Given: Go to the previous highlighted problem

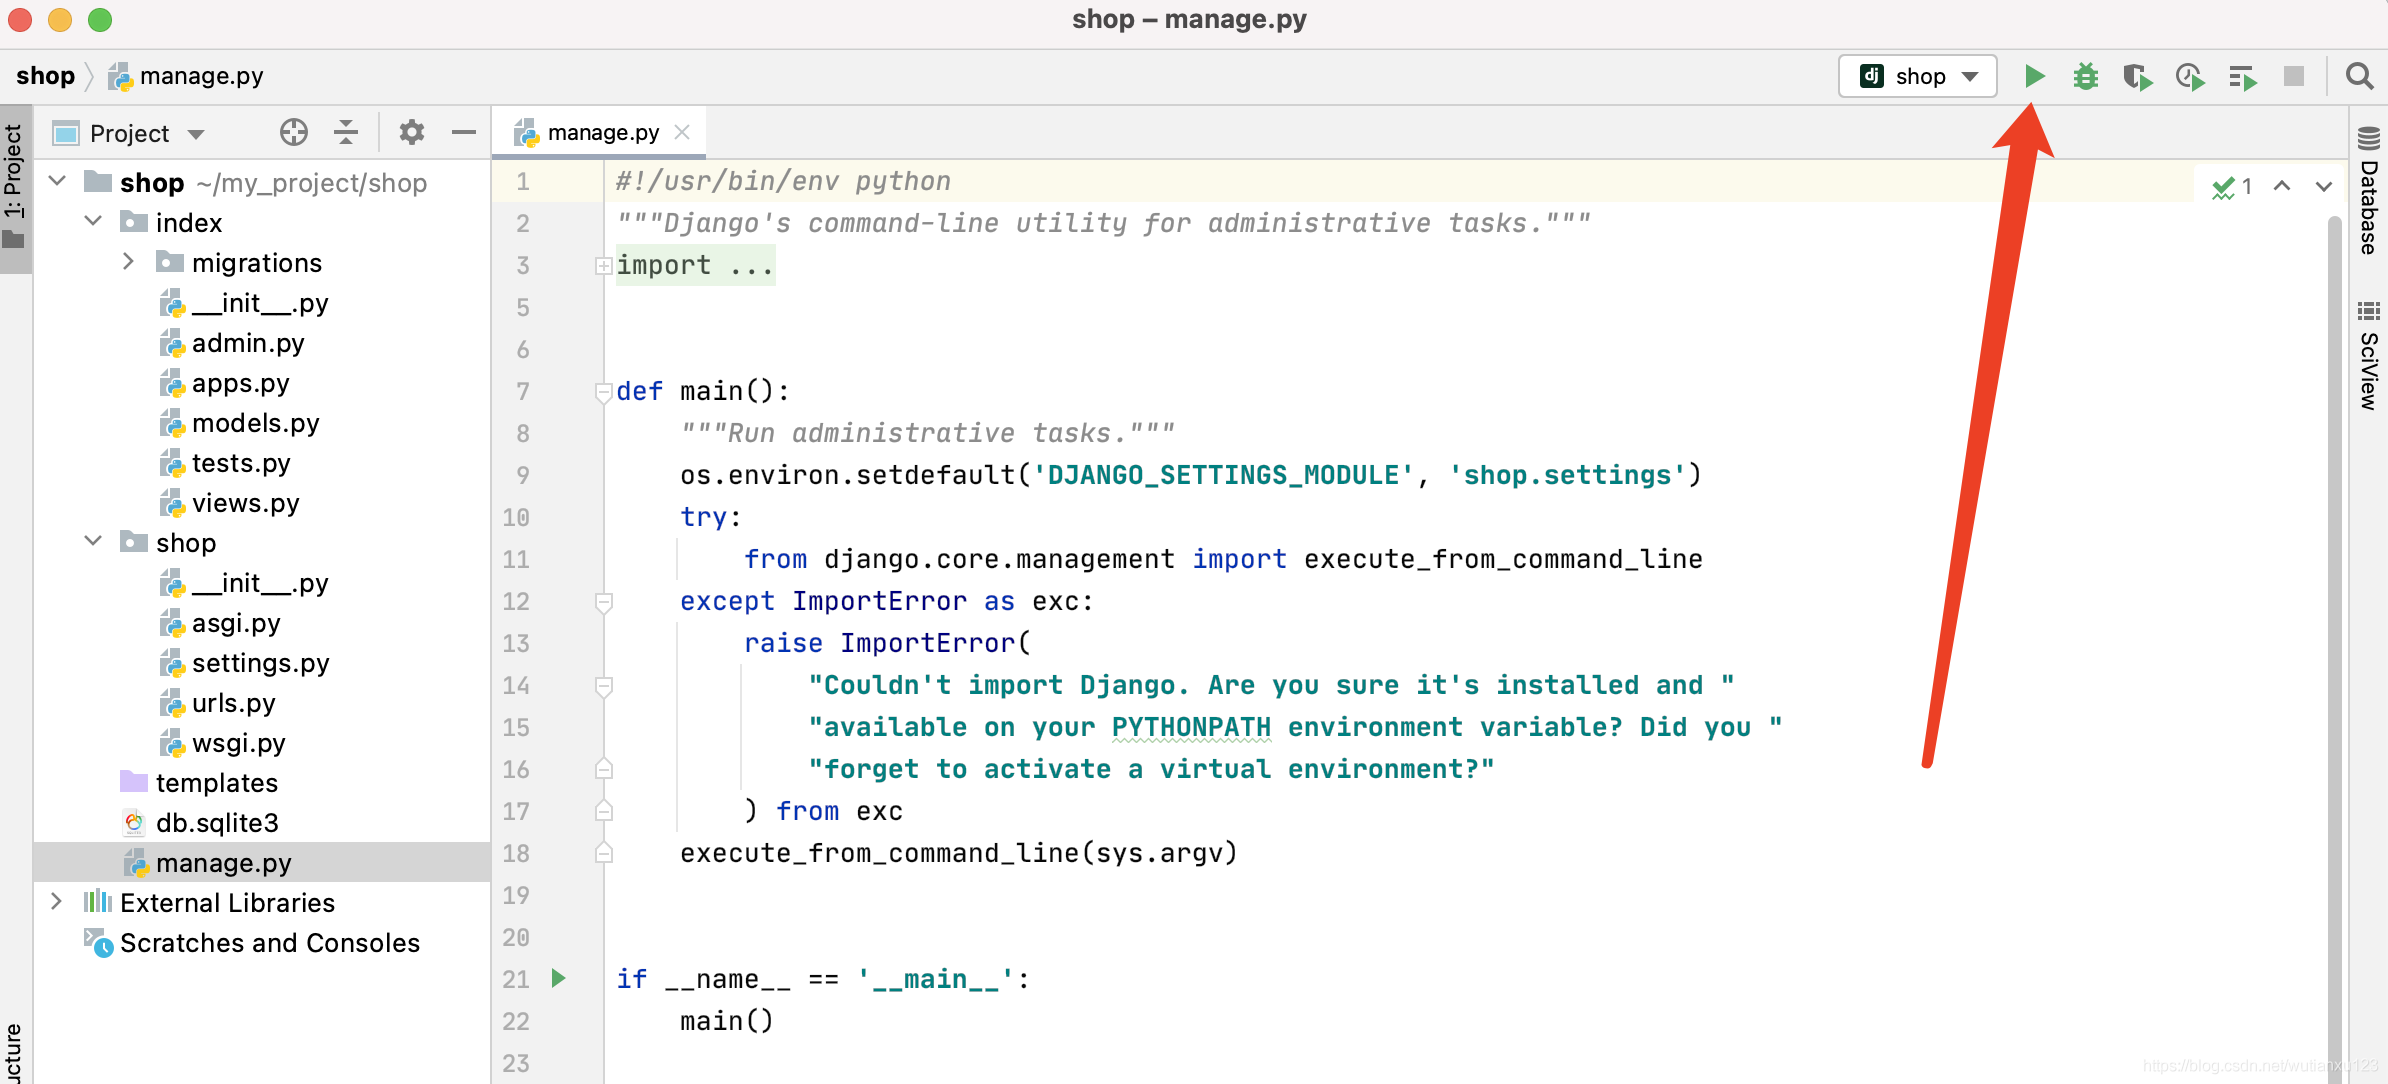Looking at the screenshot, I should pos(2282,186).
